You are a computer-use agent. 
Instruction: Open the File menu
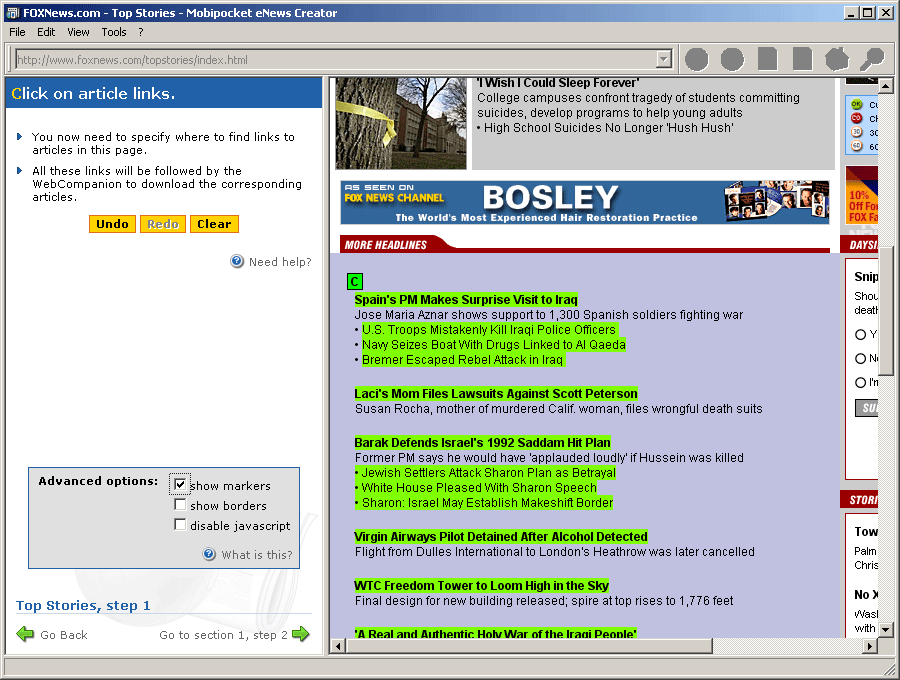[17, 32]
